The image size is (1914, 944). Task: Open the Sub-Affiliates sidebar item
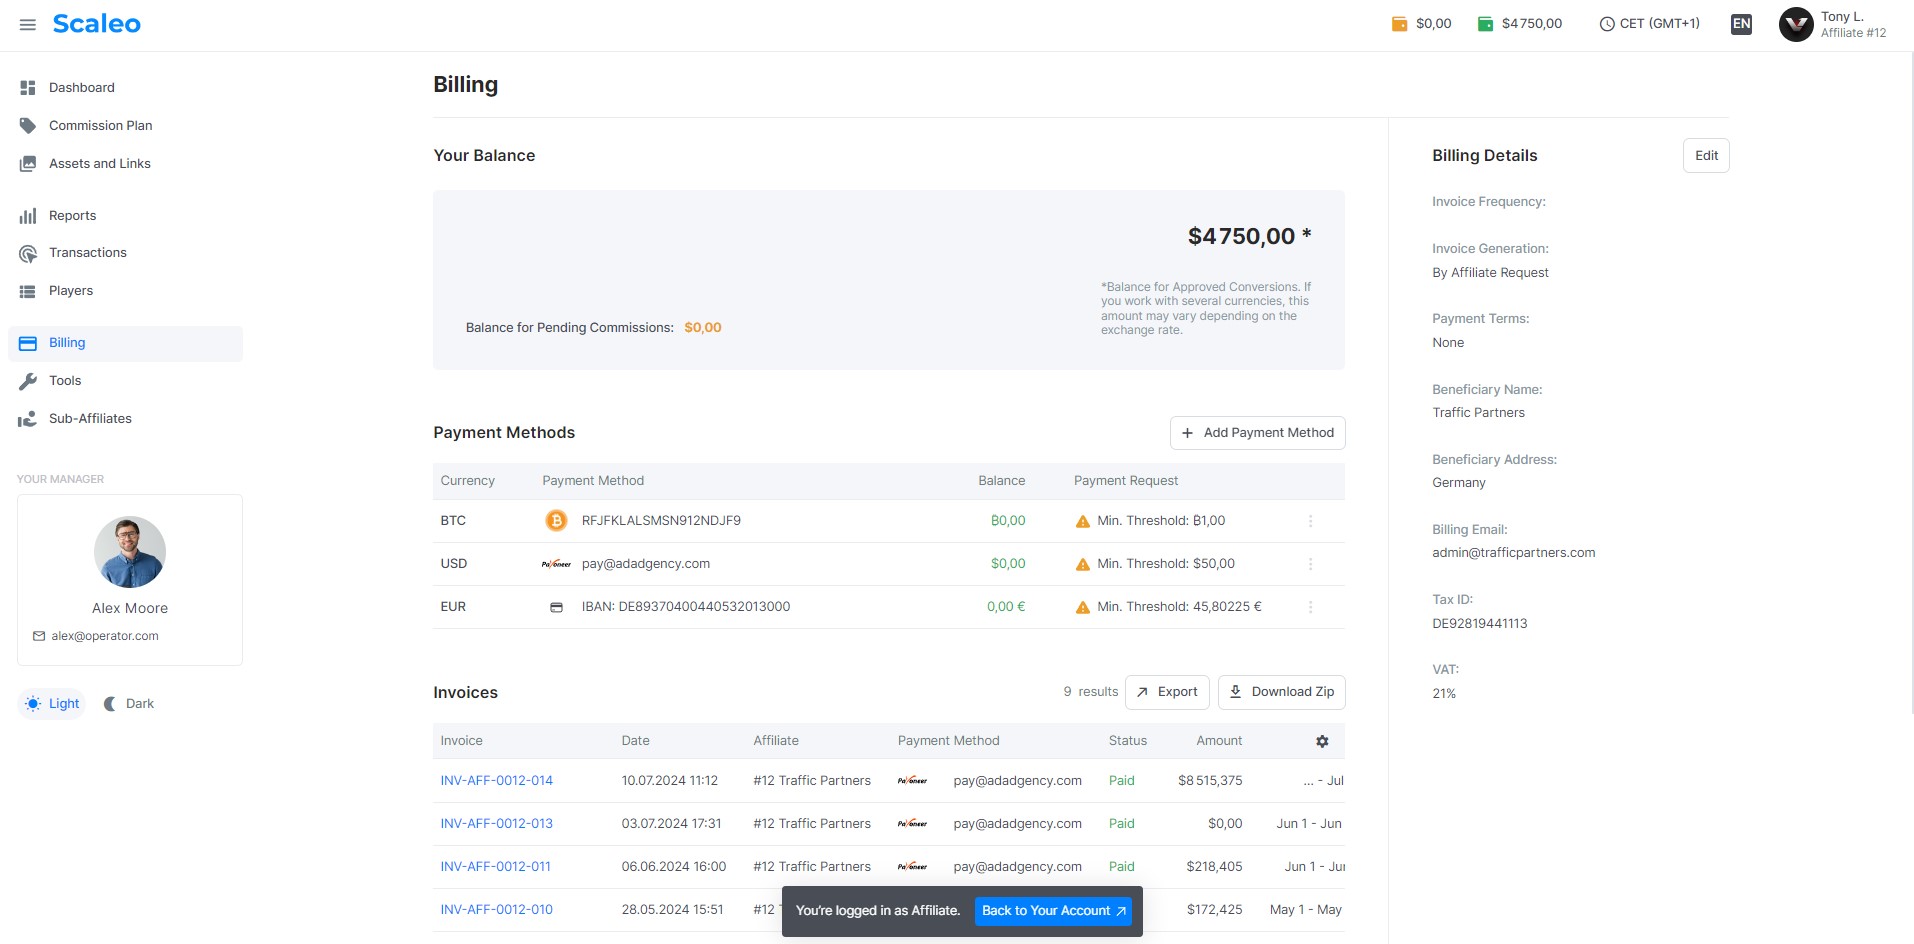pos(90,418)
